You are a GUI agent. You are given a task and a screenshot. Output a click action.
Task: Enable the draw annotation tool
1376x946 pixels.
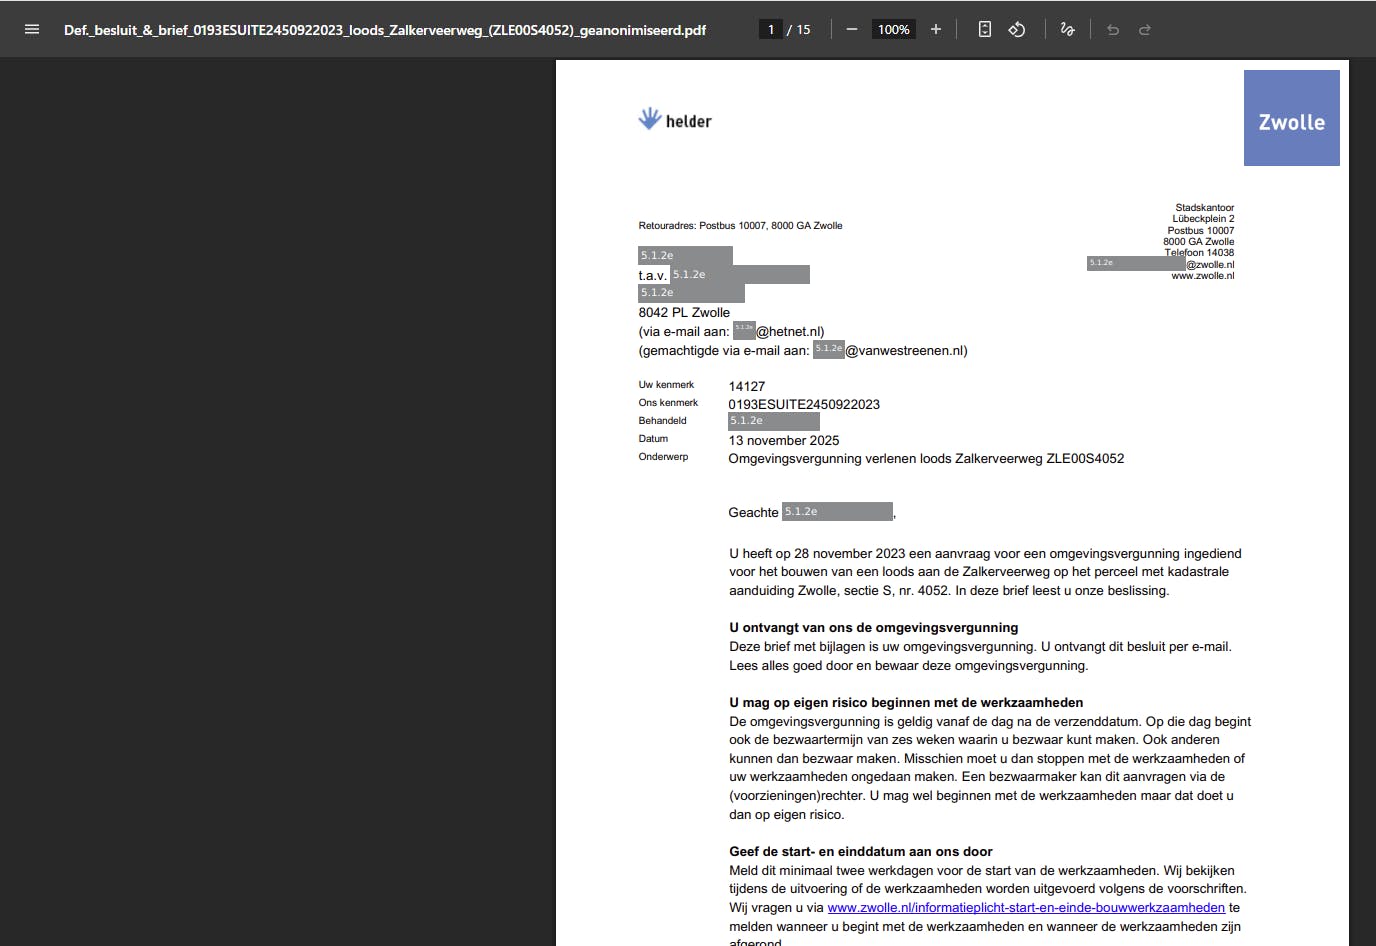[1067, 29]
